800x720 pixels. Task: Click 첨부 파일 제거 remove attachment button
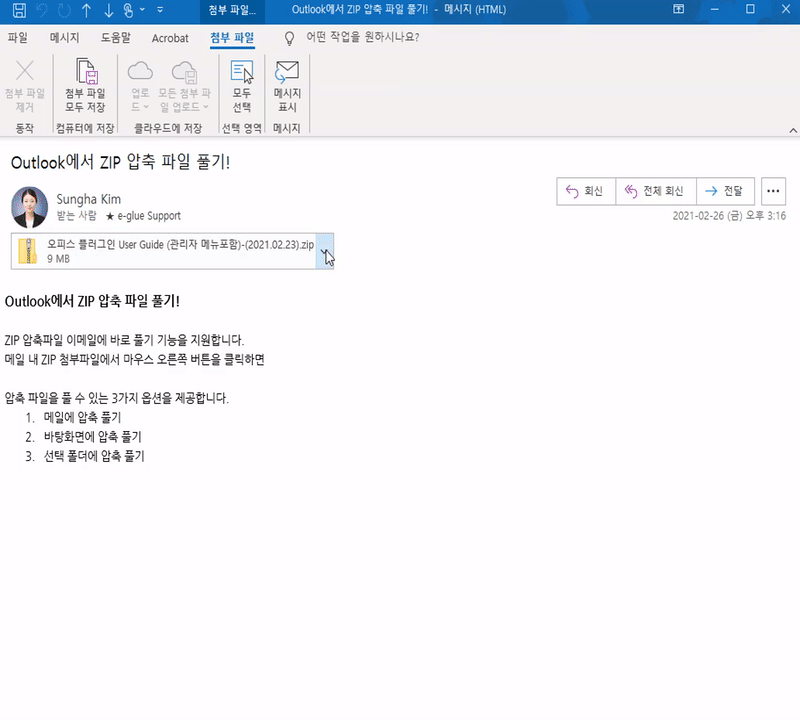tap(24, 86)
